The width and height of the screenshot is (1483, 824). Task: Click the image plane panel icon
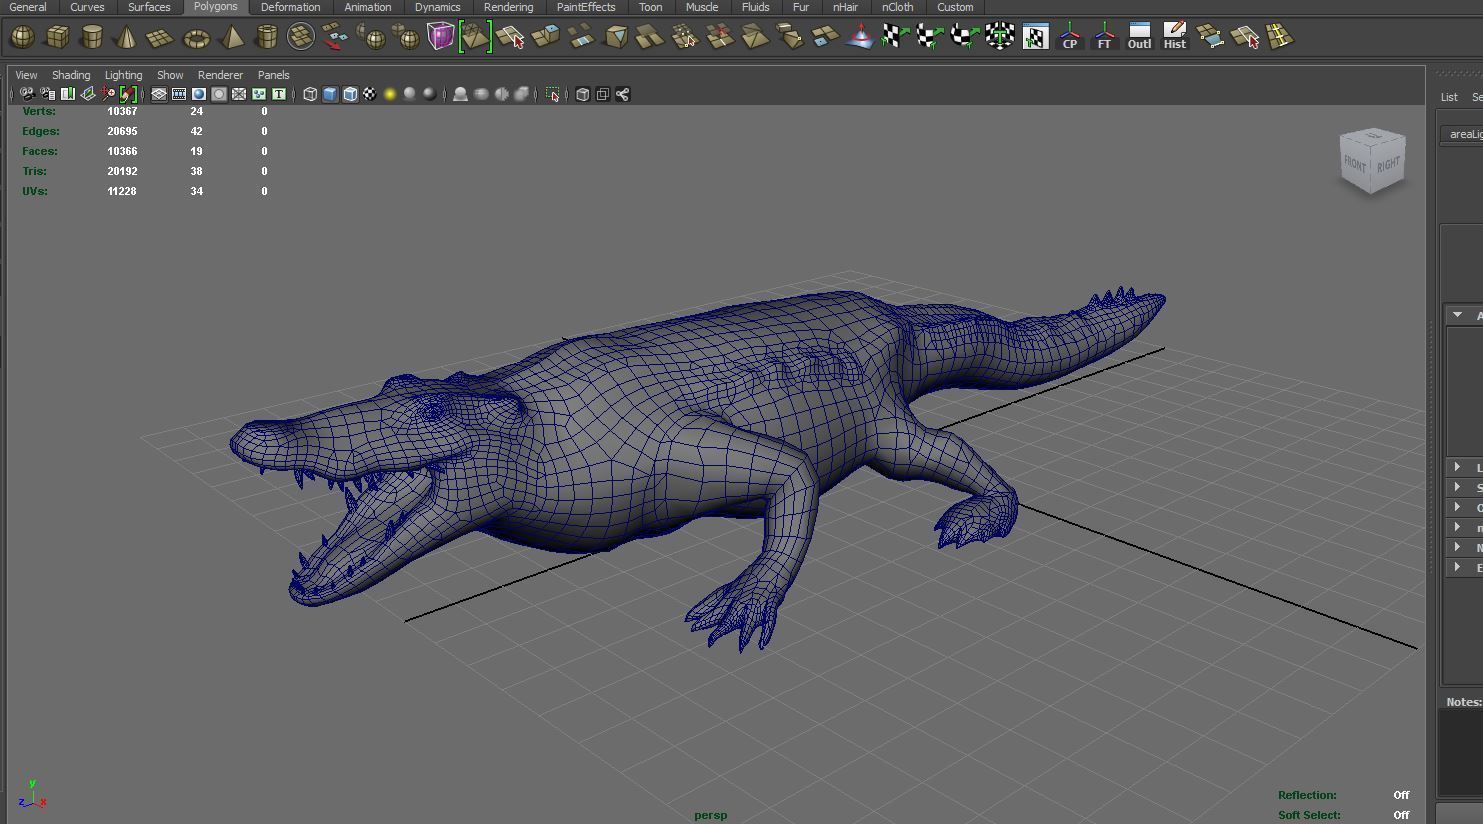[x=88, y=94]
